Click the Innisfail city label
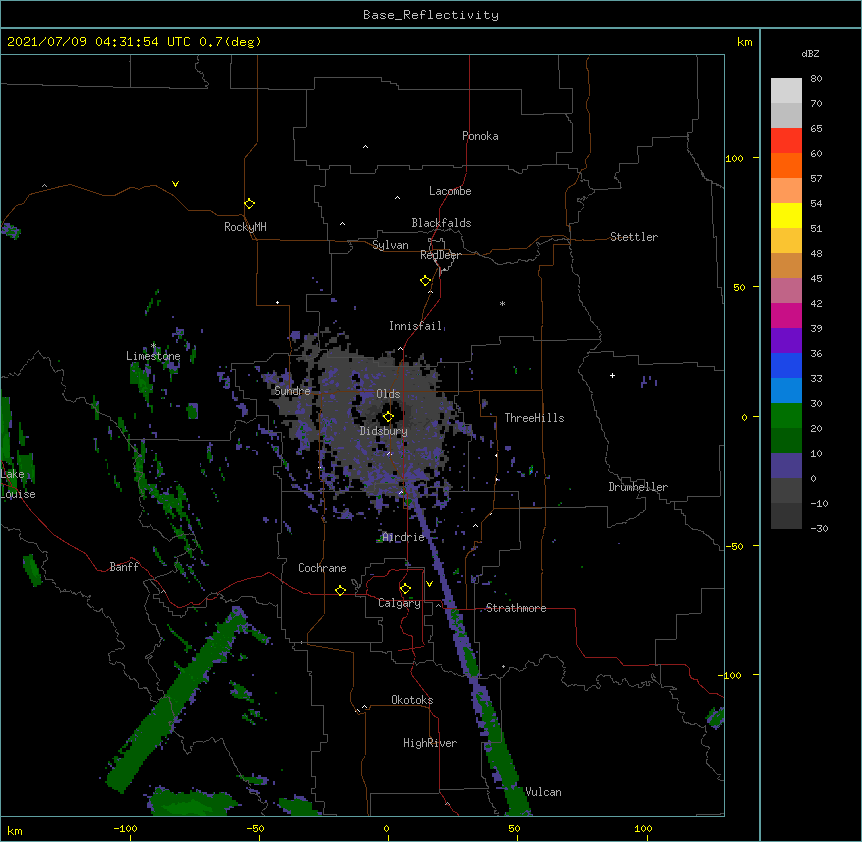The width and height of the screenshot is (862, 842). click(x=416, y=326)
